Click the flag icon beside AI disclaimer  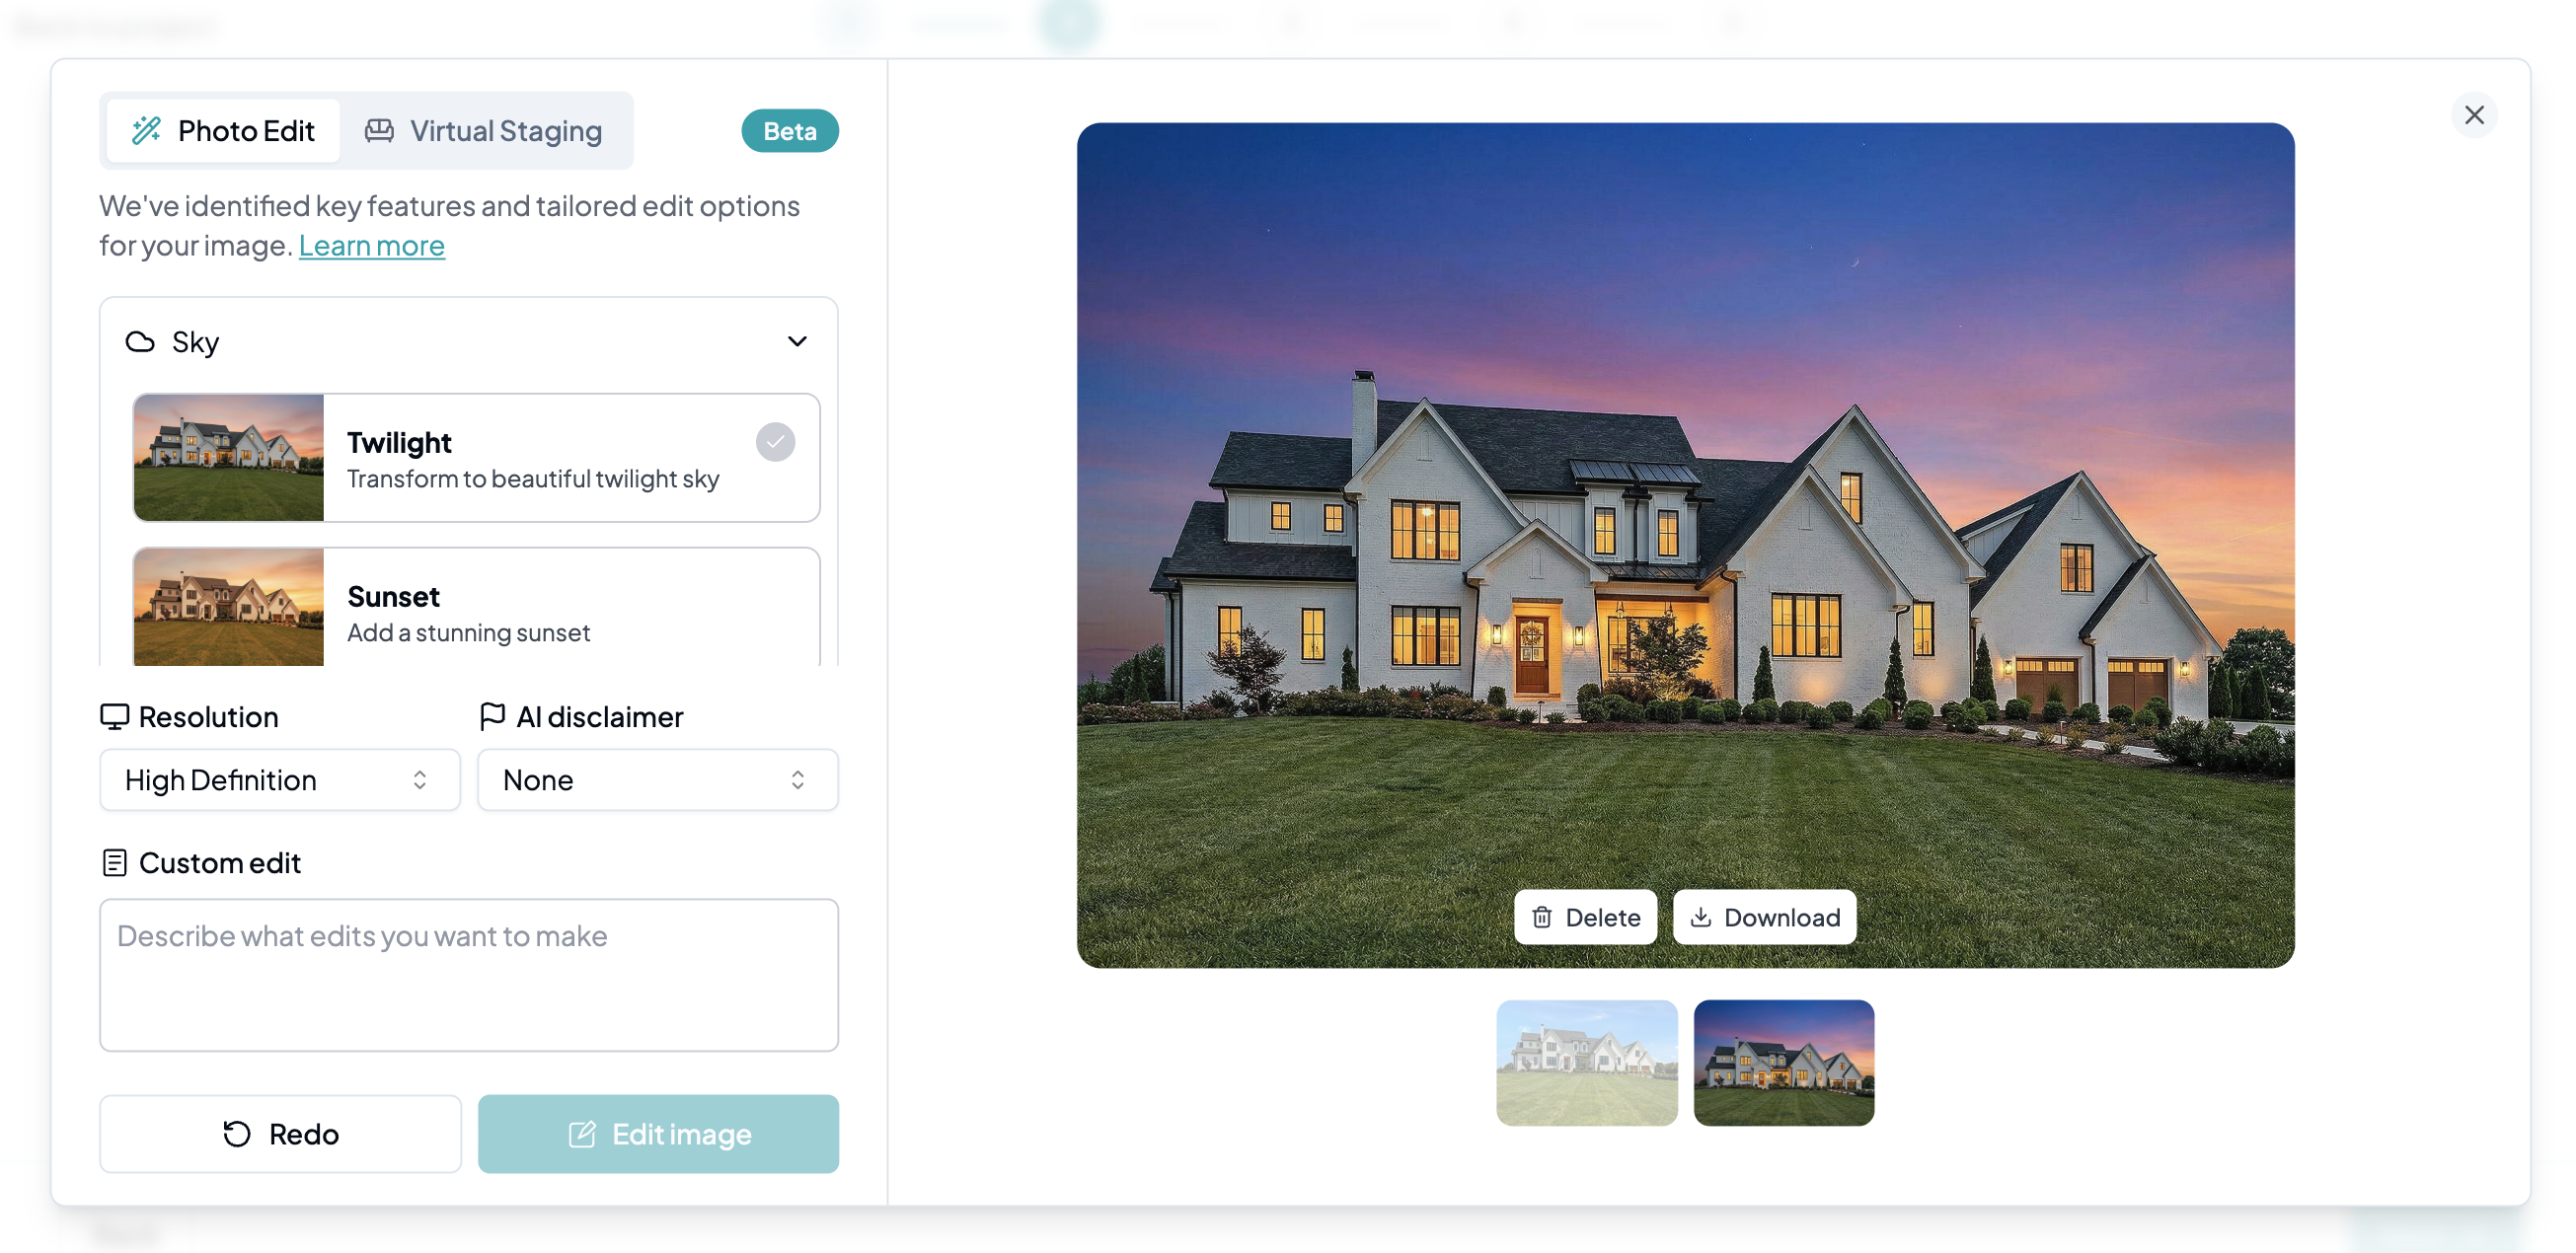pos(492,716)
